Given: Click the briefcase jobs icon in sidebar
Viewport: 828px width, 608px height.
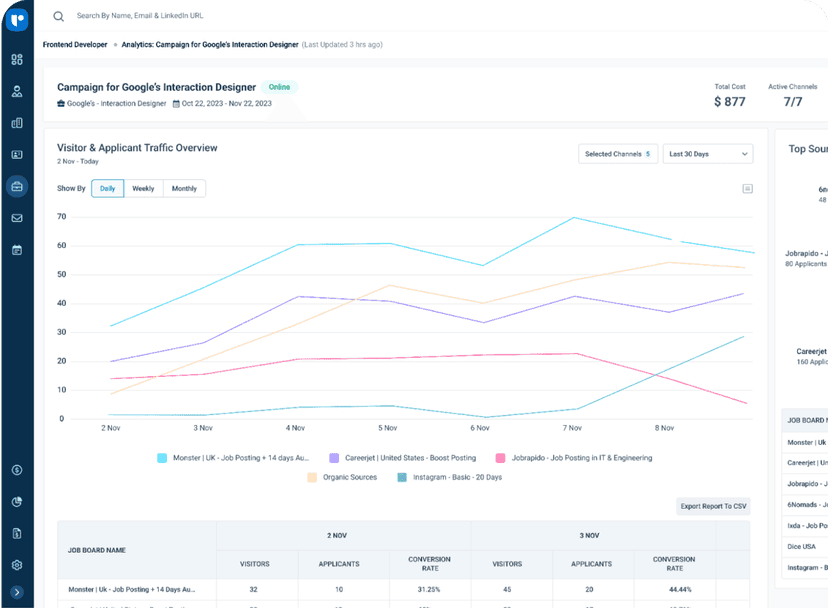Looking at the screenshot, I should 17,186.
